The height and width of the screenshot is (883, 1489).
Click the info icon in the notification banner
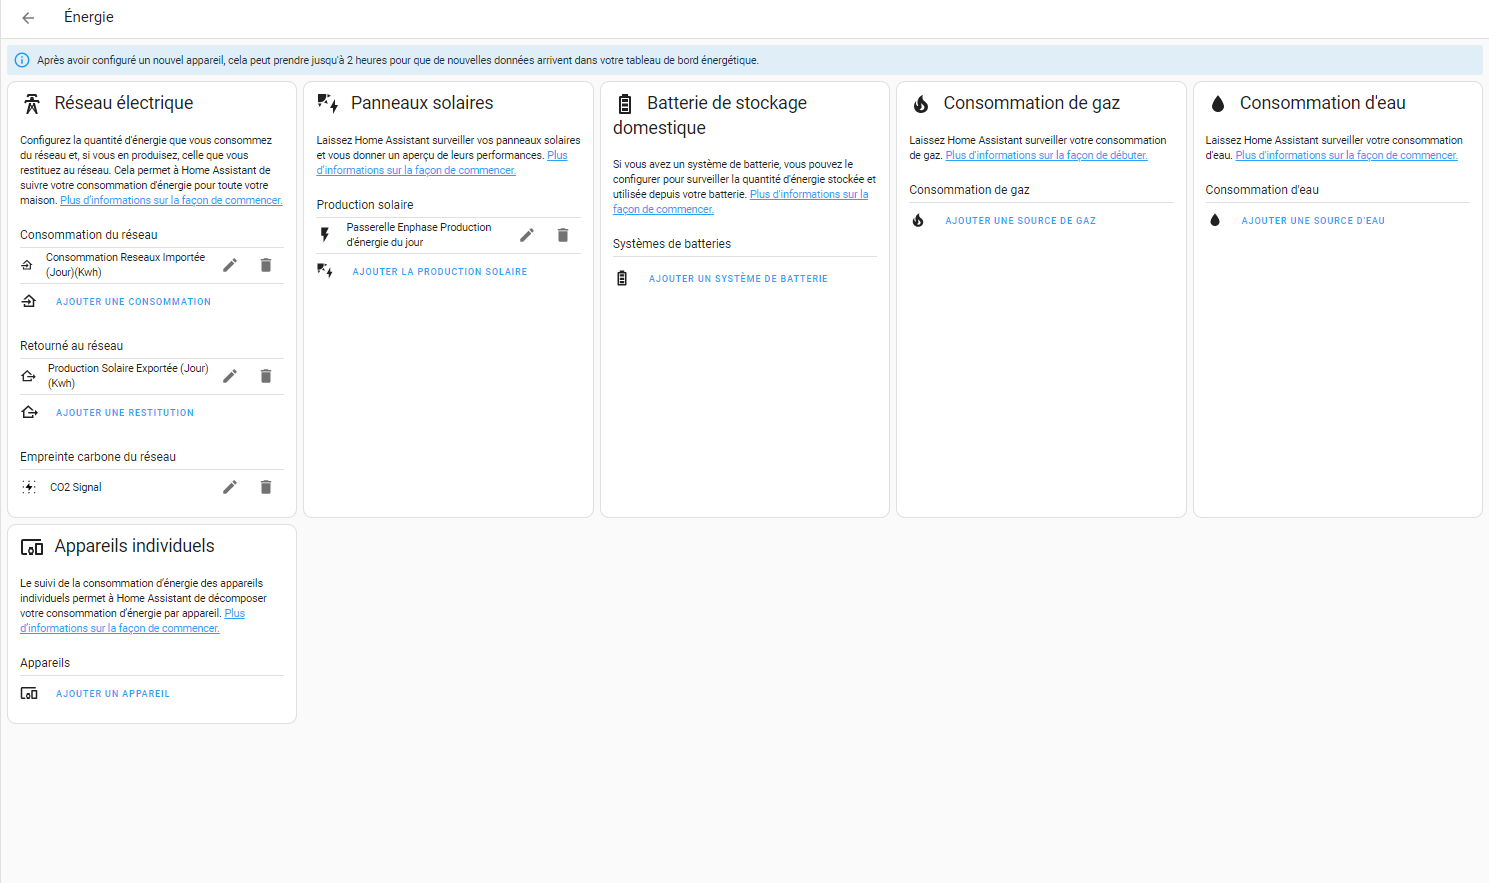22,60
